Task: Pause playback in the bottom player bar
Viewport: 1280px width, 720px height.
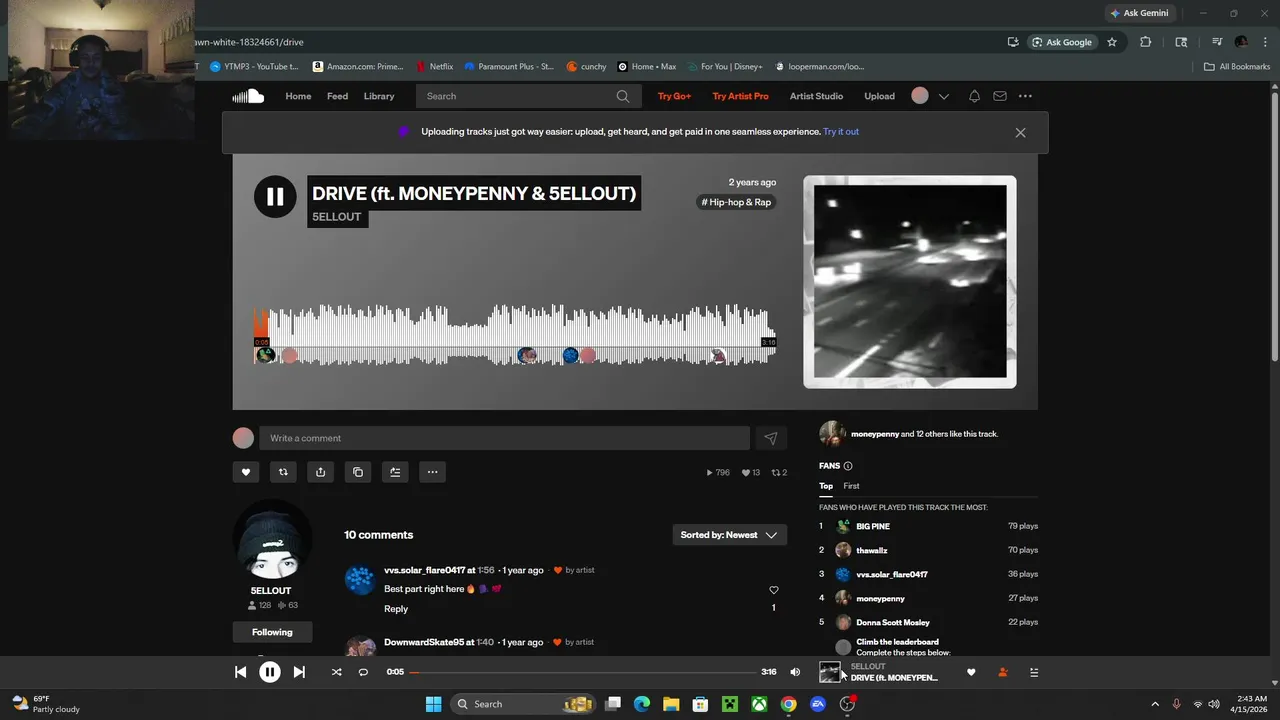Action: (x=270, y=672)
